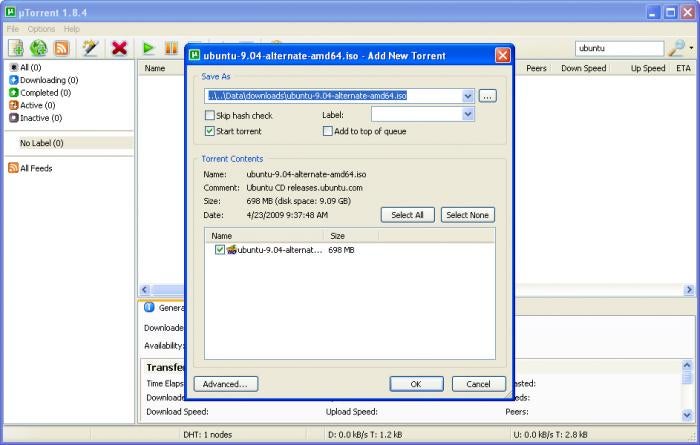
Task: Click the D: 0.0 kB/s download status entry
Action: (365, 434)
